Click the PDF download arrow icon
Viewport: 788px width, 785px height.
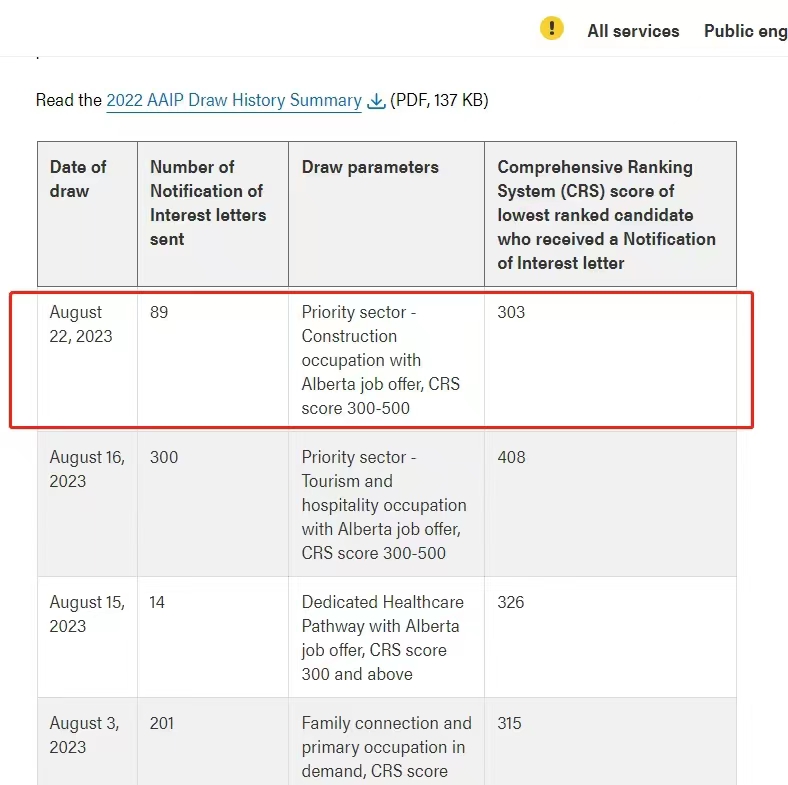click(375, 101)
